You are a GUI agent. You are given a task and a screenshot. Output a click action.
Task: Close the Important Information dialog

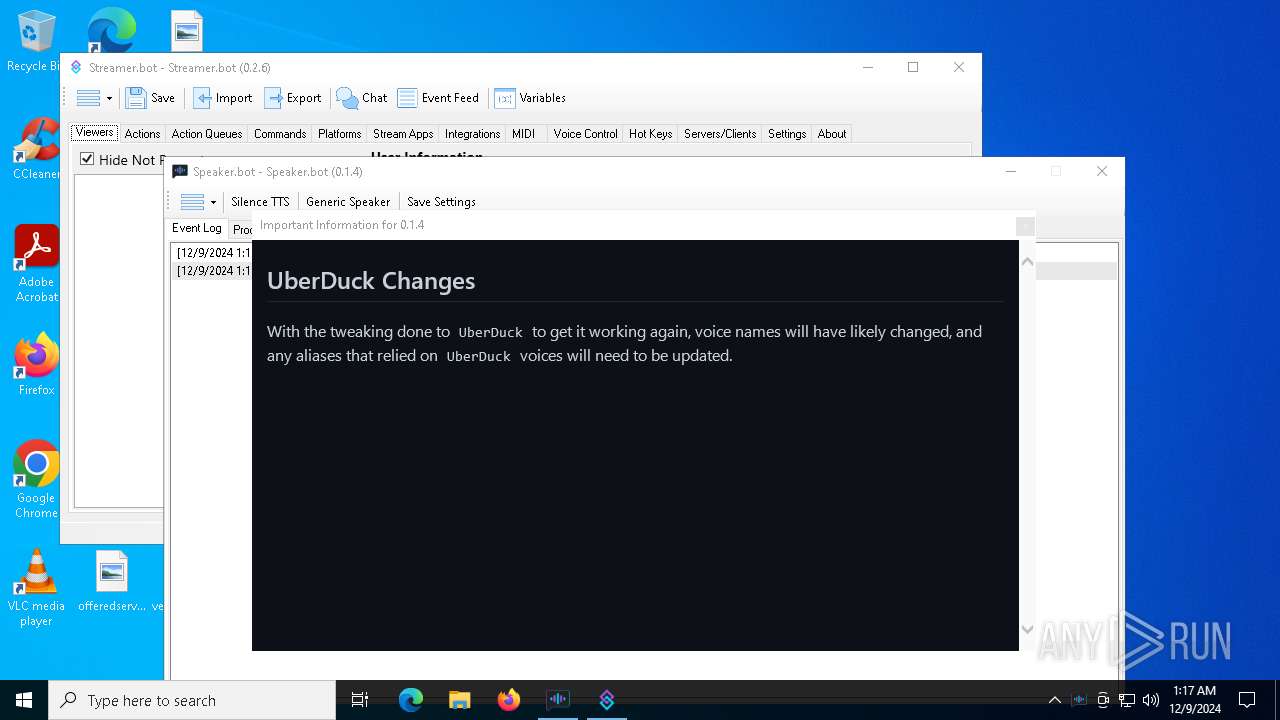click(x=1025, y=226)
